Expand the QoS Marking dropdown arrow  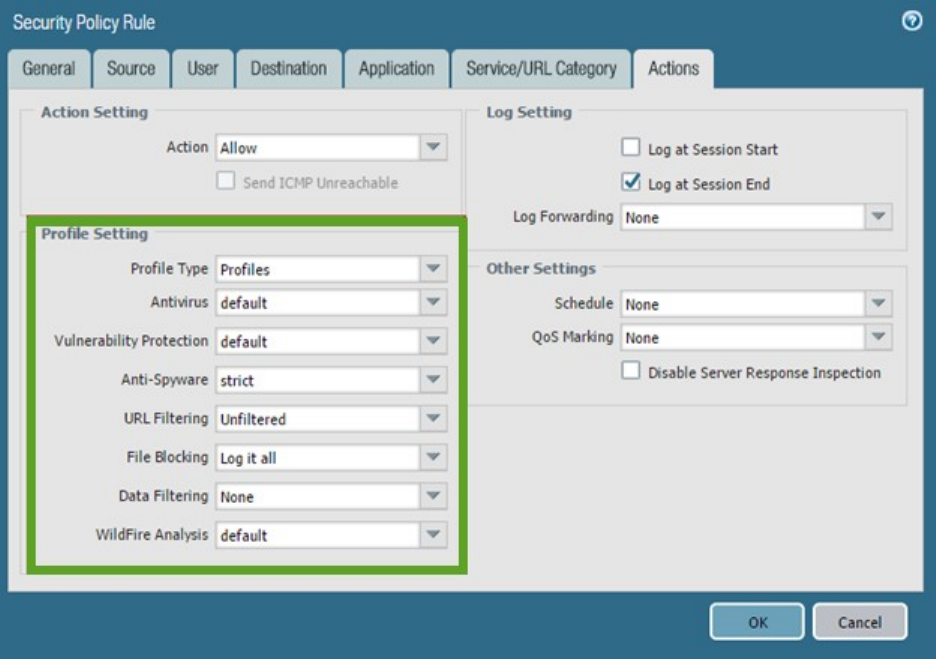pyautogui.click(x=879, y=337)
